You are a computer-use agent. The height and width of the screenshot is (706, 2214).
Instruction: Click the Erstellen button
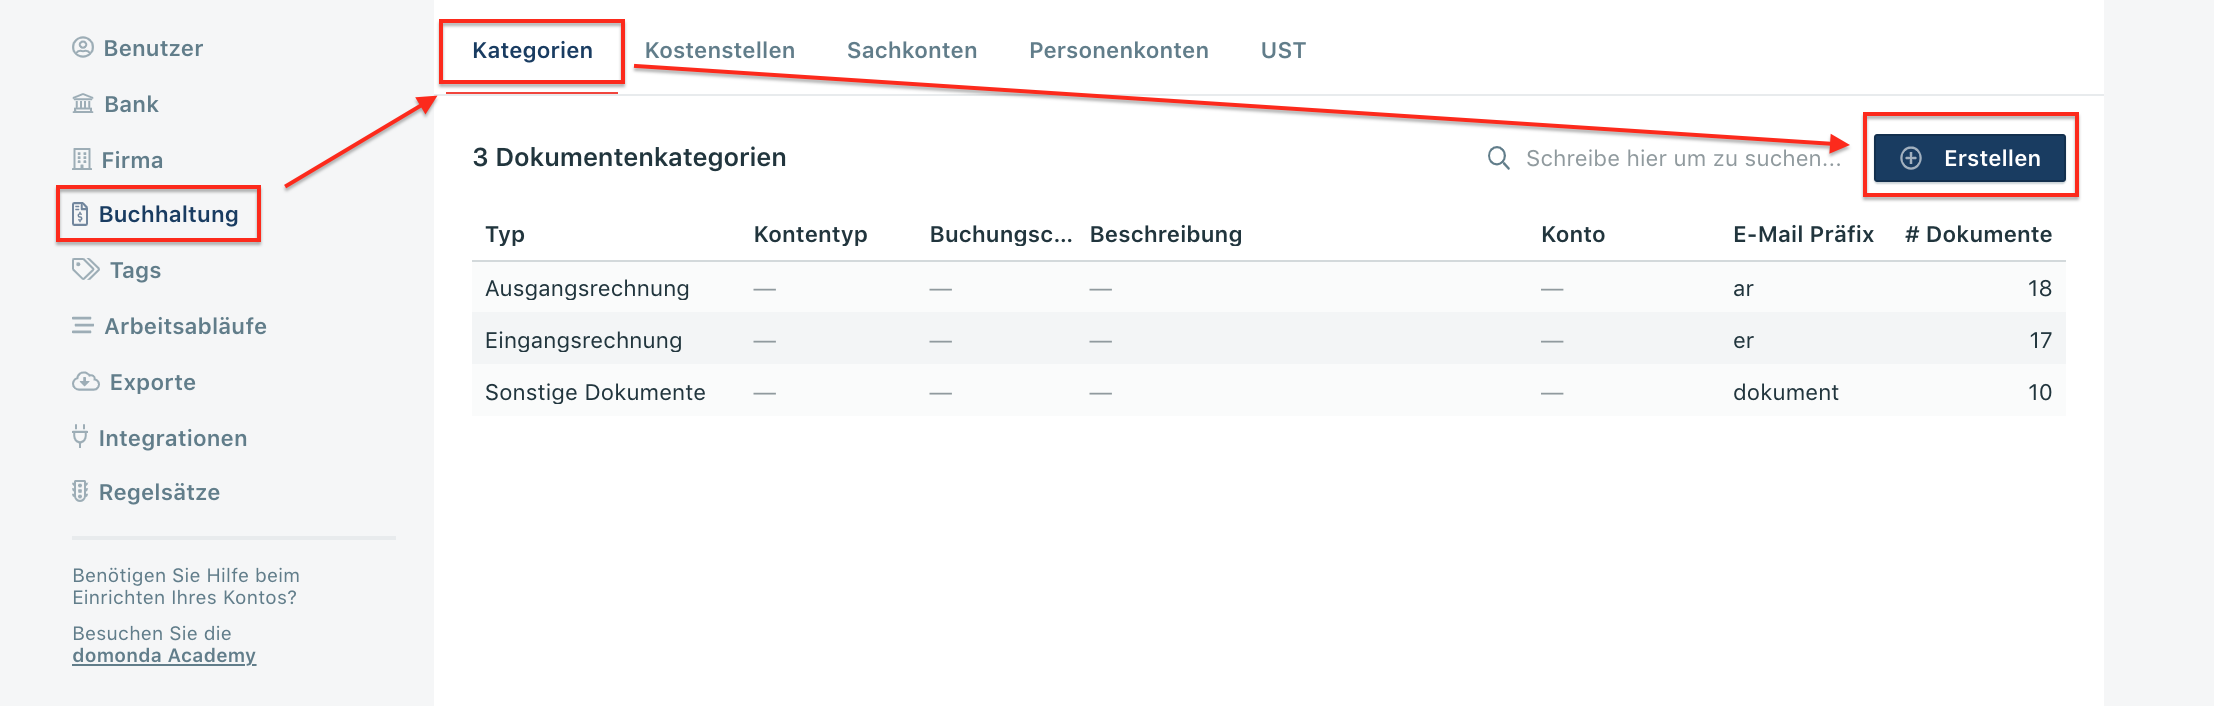click(x=1968, y=157)
